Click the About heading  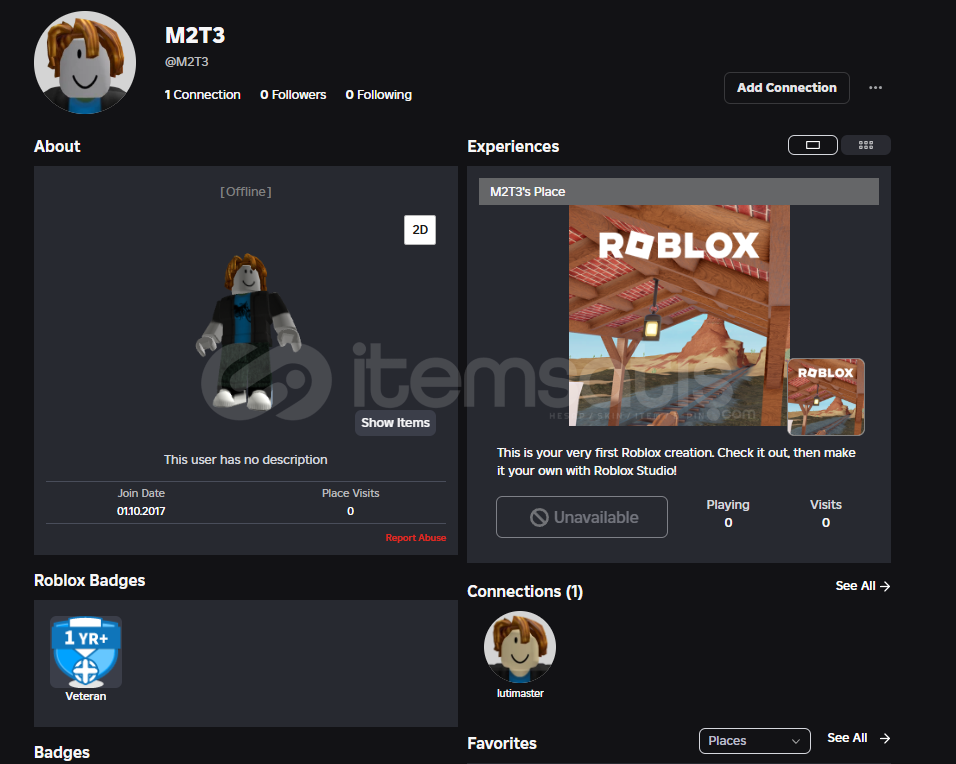coord(57,146)
